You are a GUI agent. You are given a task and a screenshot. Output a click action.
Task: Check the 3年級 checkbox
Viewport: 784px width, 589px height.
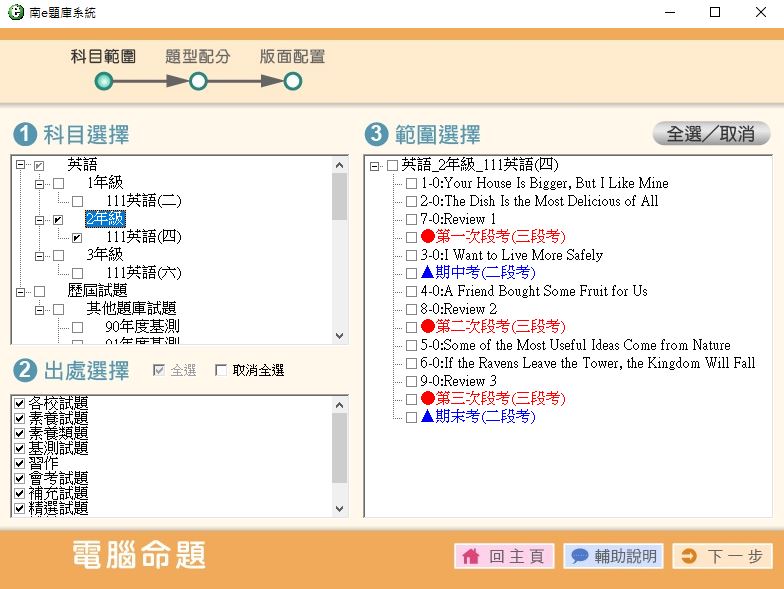tap(58, 256)
